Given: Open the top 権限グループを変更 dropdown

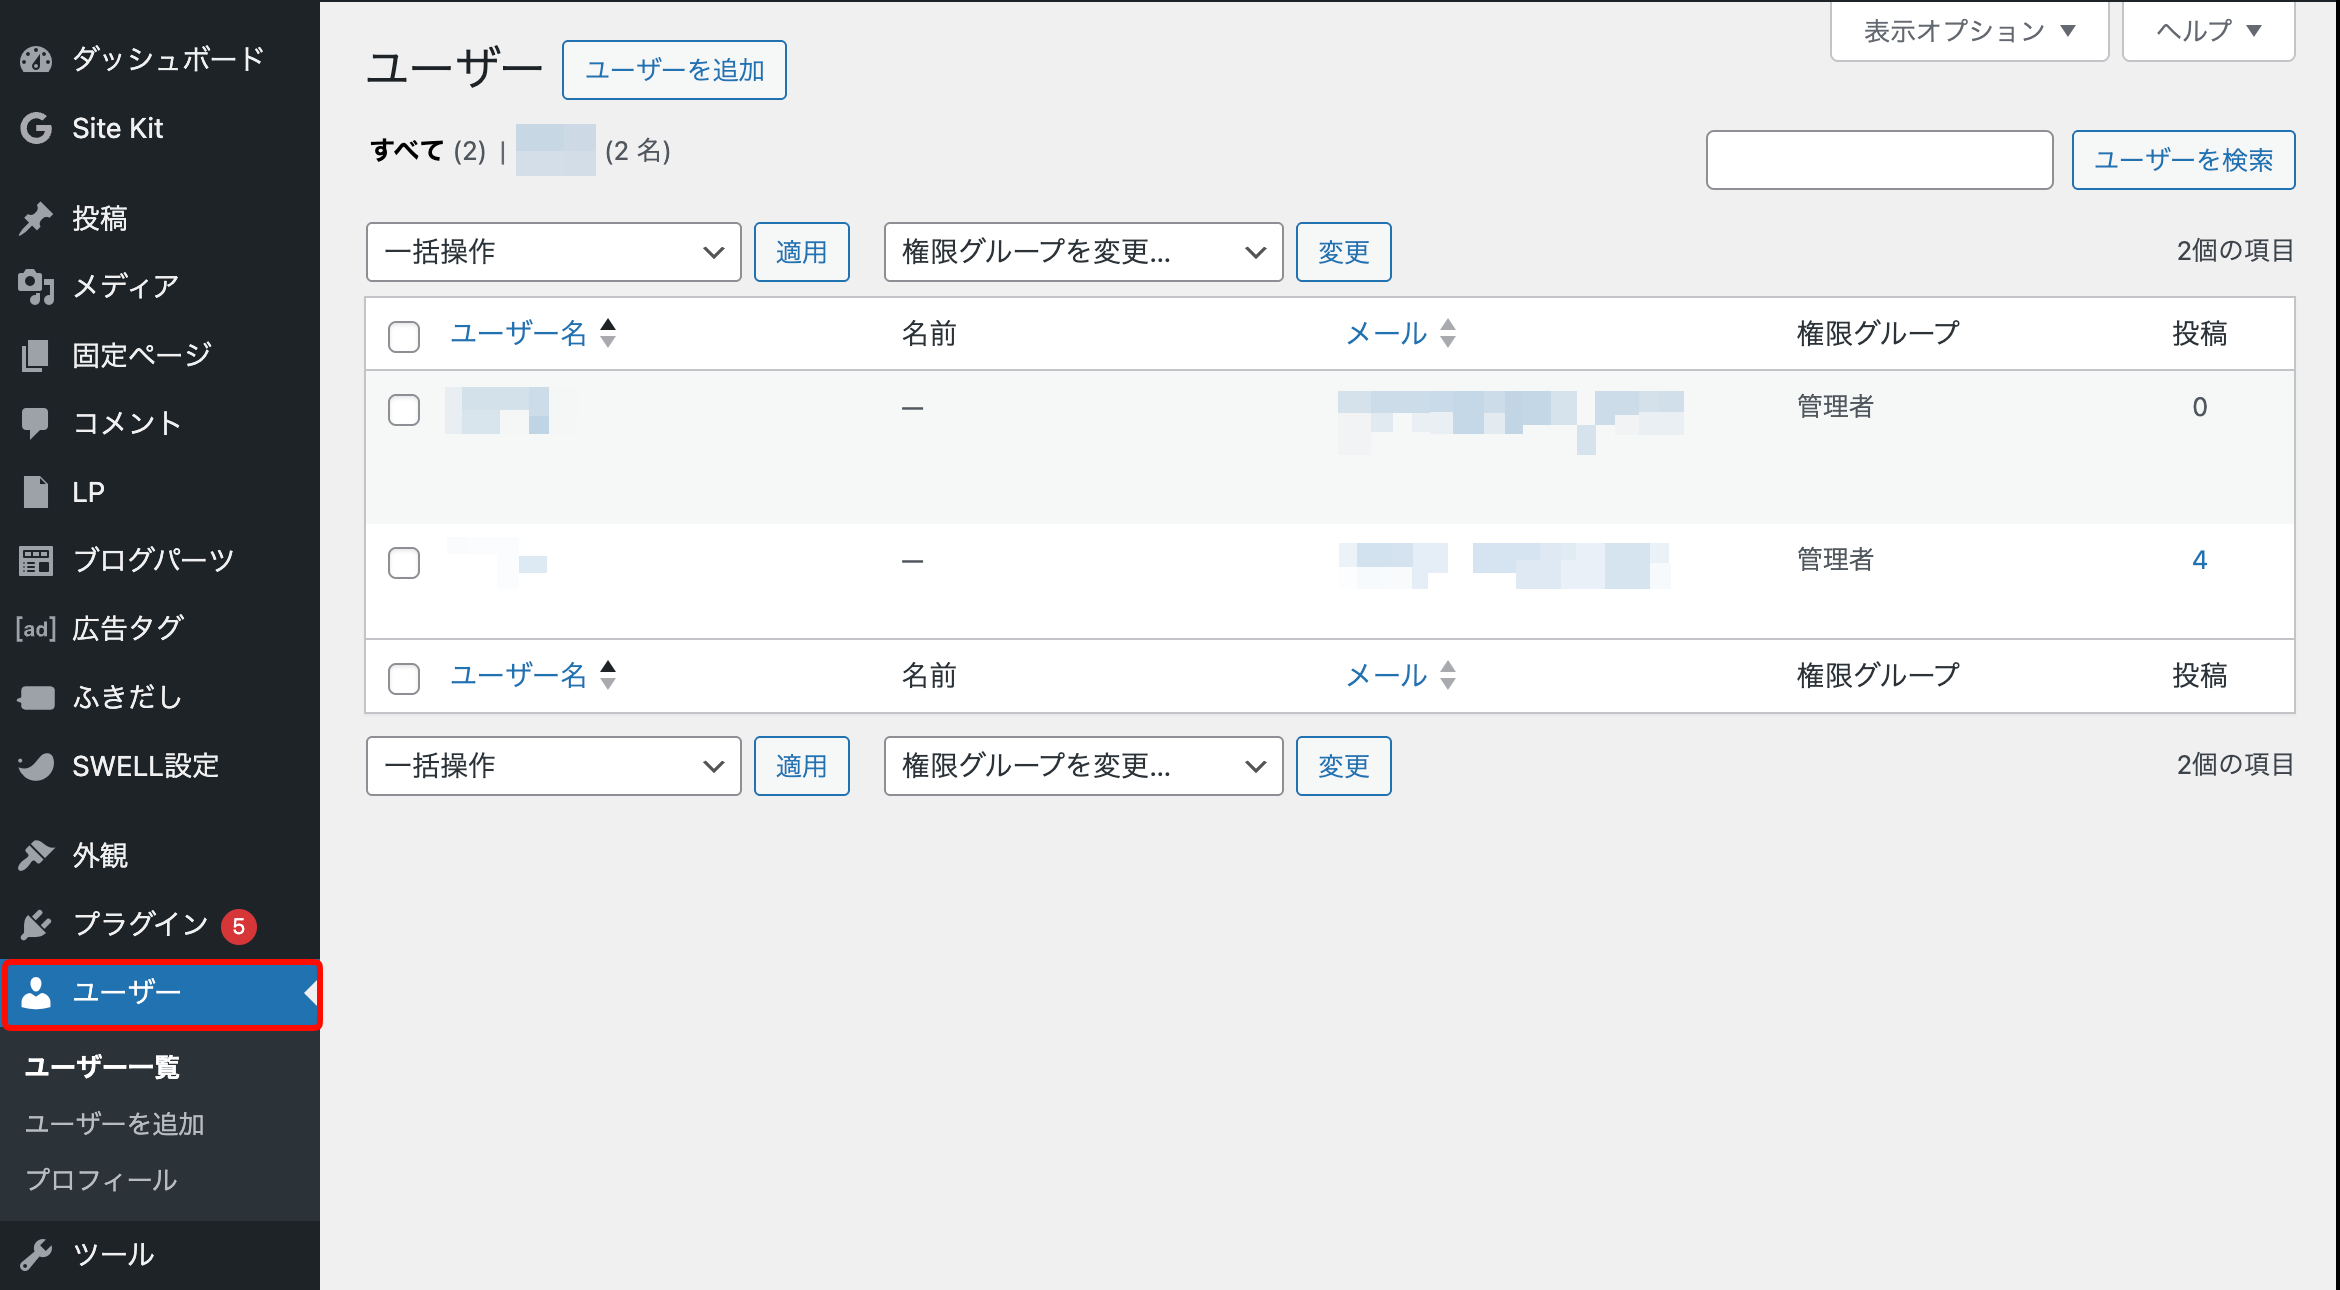Looking at the screenshot, I should 1084,252.
